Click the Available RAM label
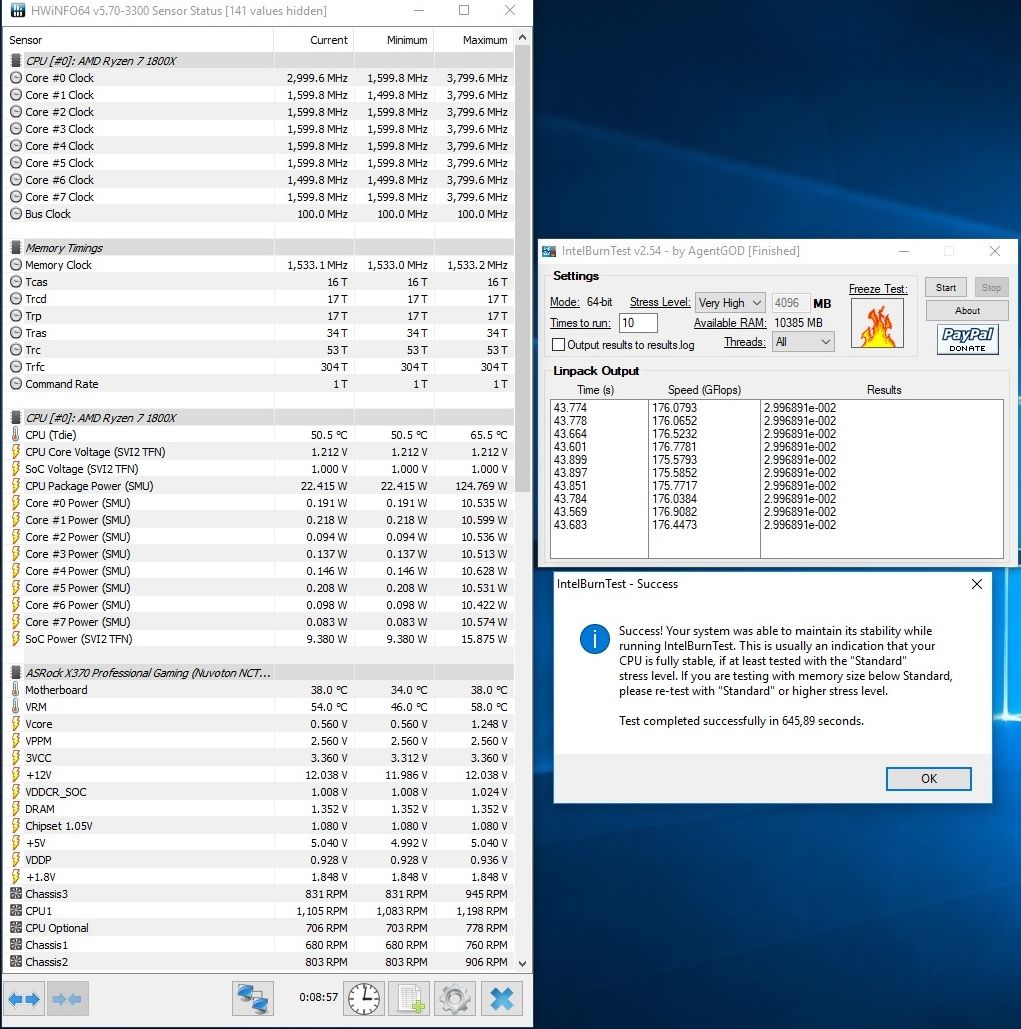This screenshot has height=1029, width=1021. [x=730, y=323]
